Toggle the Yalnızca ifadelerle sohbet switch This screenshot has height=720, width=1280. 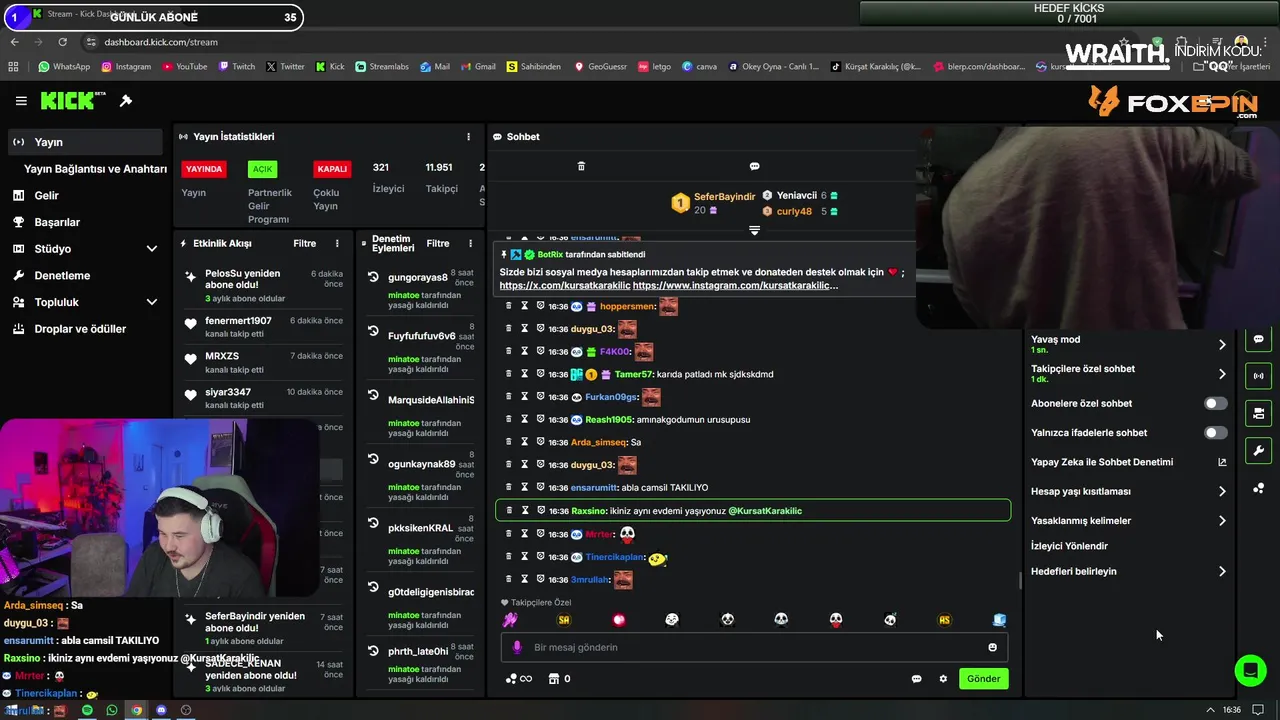point(1215,433)
